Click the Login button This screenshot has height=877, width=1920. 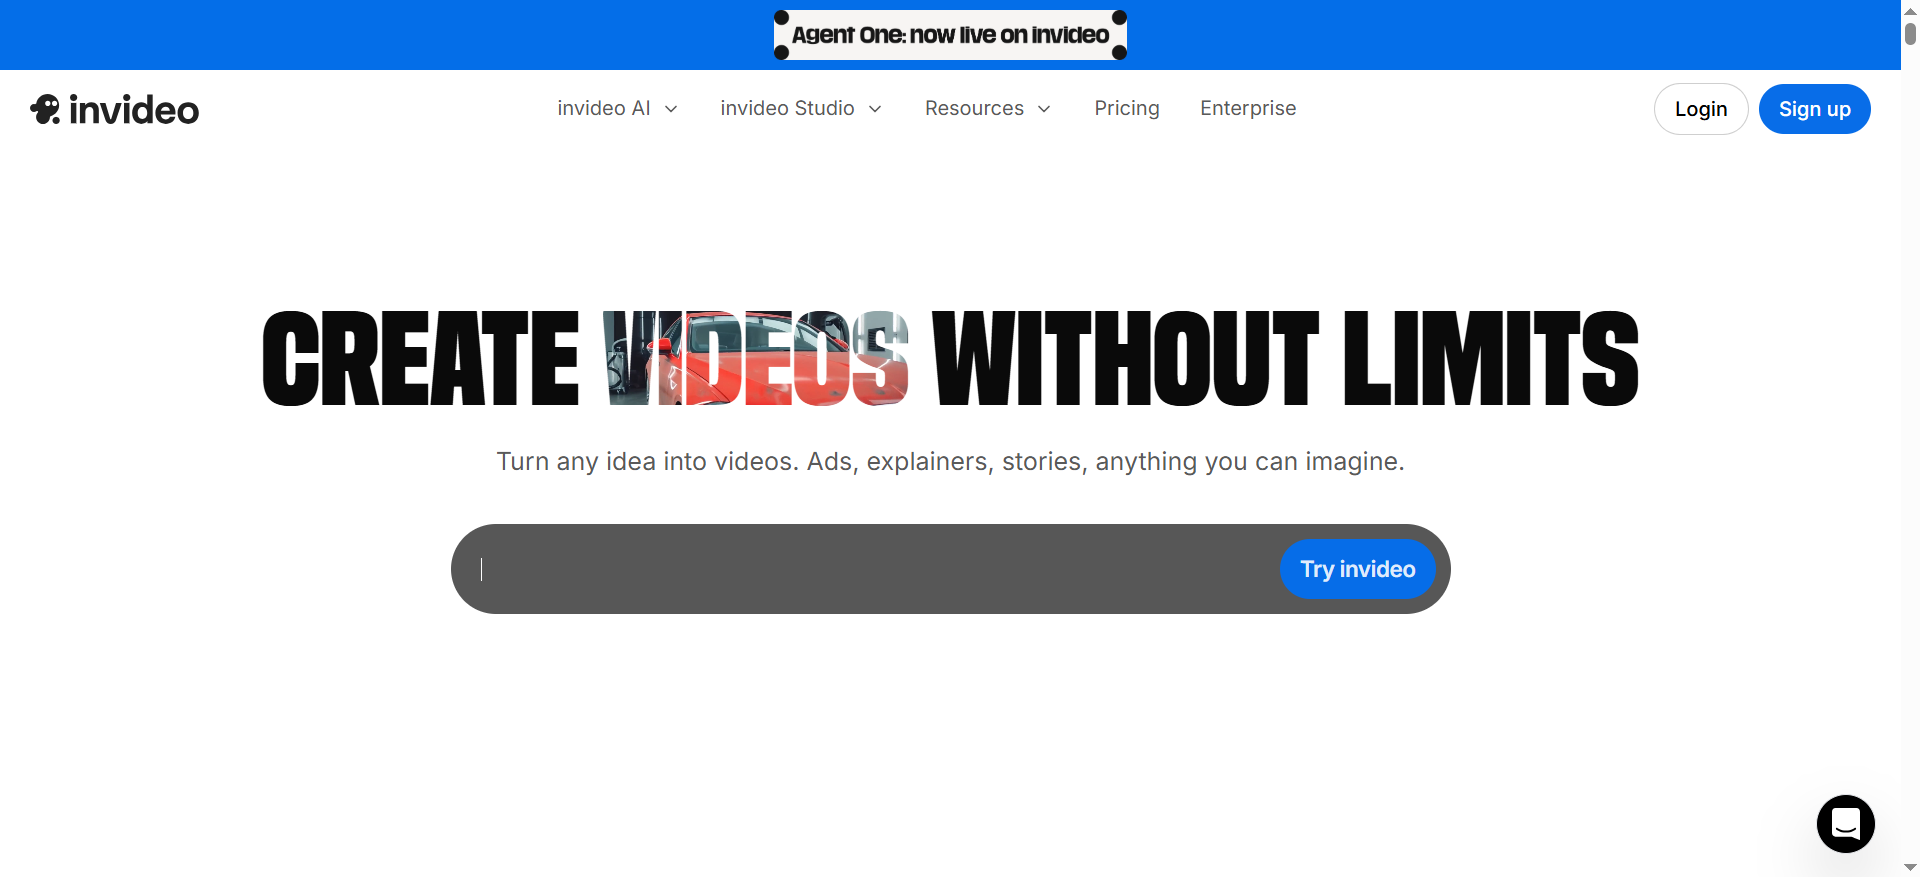[x=1701, y=109]
